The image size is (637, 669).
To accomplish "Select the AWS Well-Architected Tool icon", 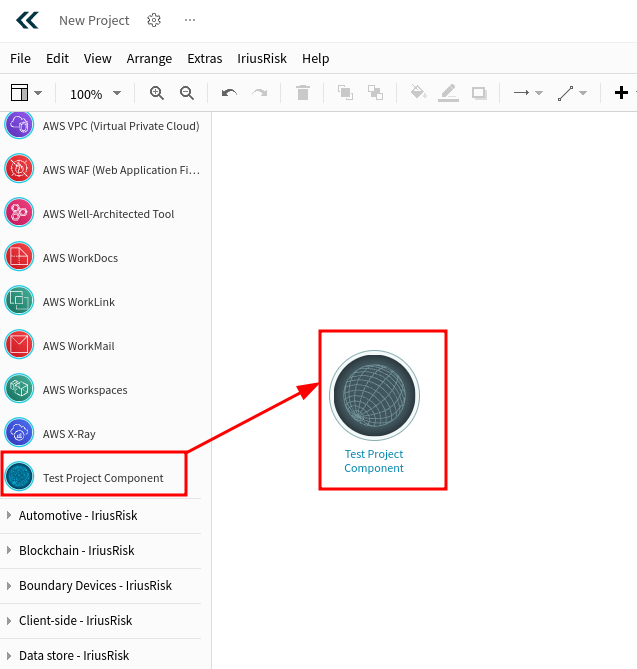I will coord(19,212).
